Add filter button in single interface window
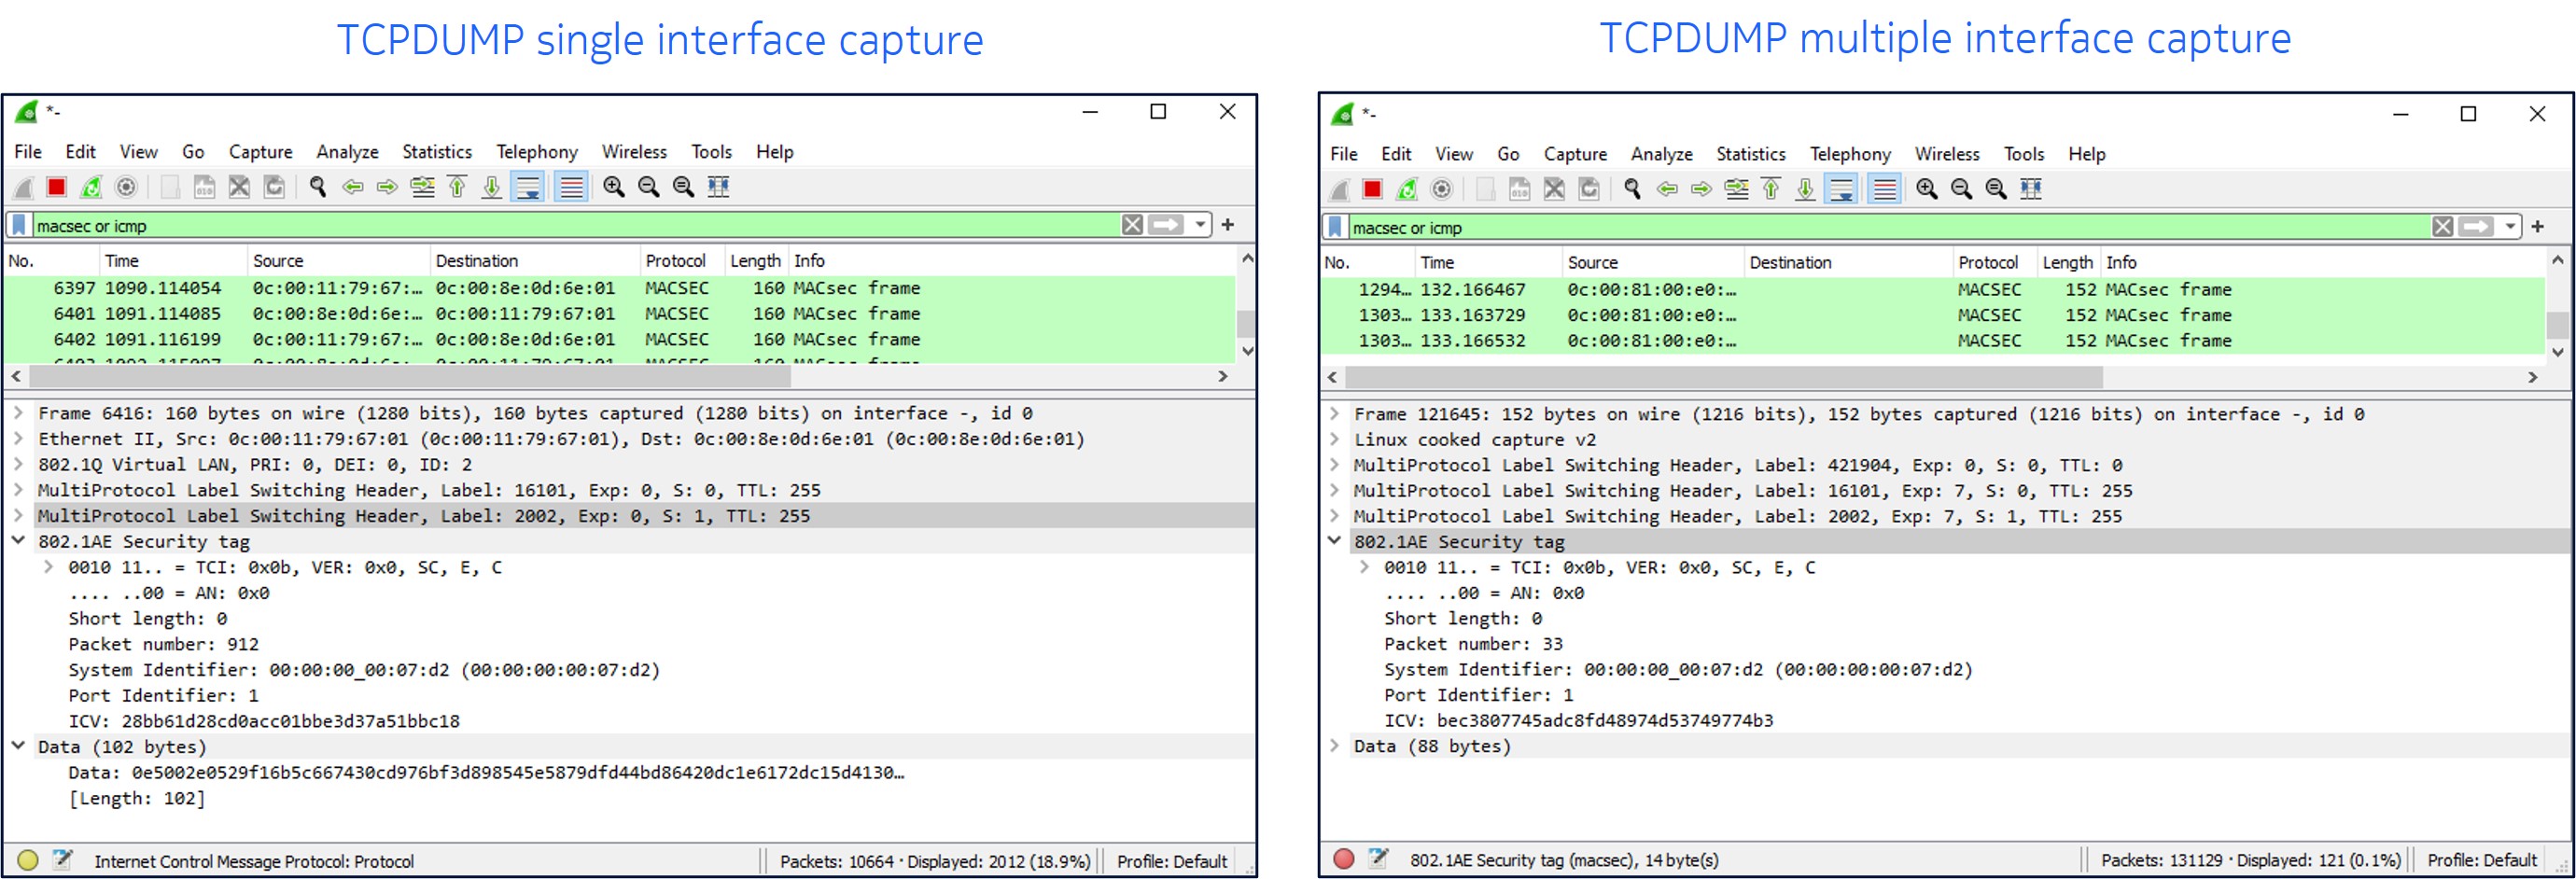Screen dimensions: 2576x879 pos(1228,225)
